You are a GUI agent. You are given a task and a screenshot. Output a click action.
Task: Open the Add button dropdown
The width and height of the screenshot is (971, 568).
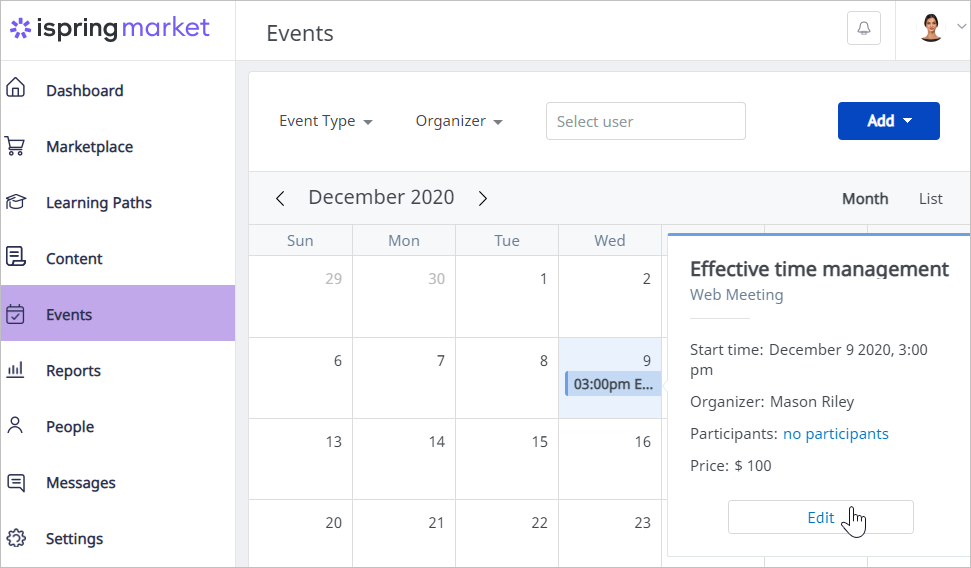(x=889, y=121)
